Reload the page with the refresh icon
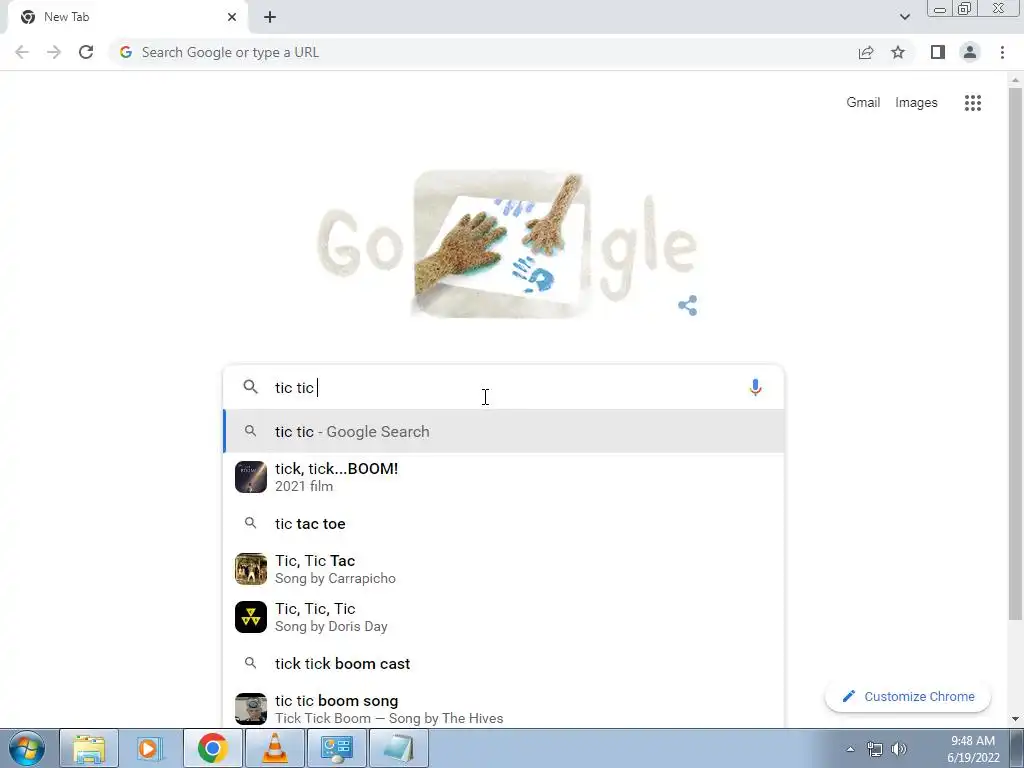The height and width of the screenshot is (768, 1024). pyautogui.click(x=86, y=52)
